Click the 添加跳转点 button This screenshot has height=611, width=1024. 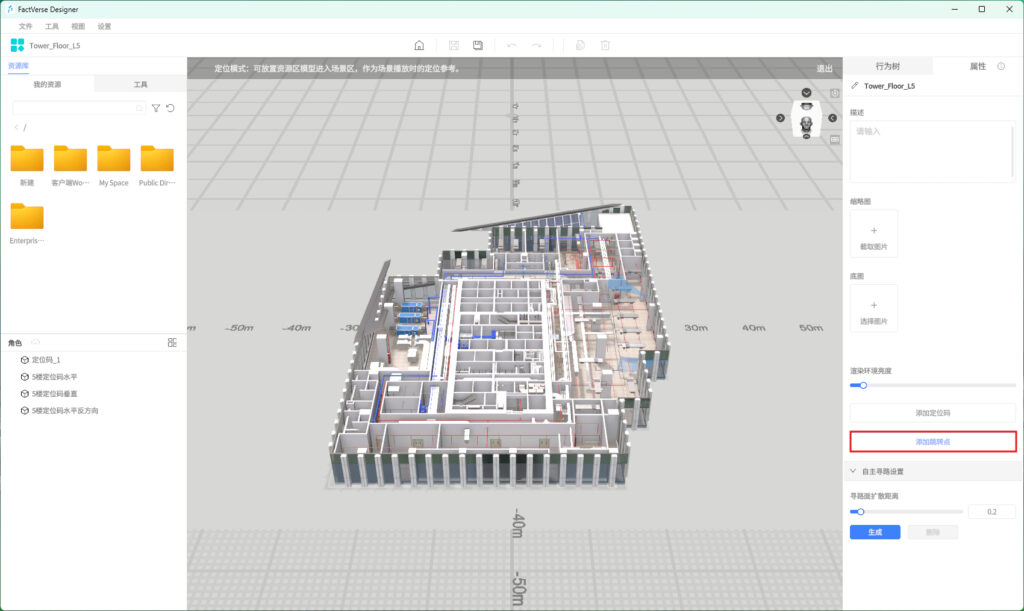coord(933,442)
